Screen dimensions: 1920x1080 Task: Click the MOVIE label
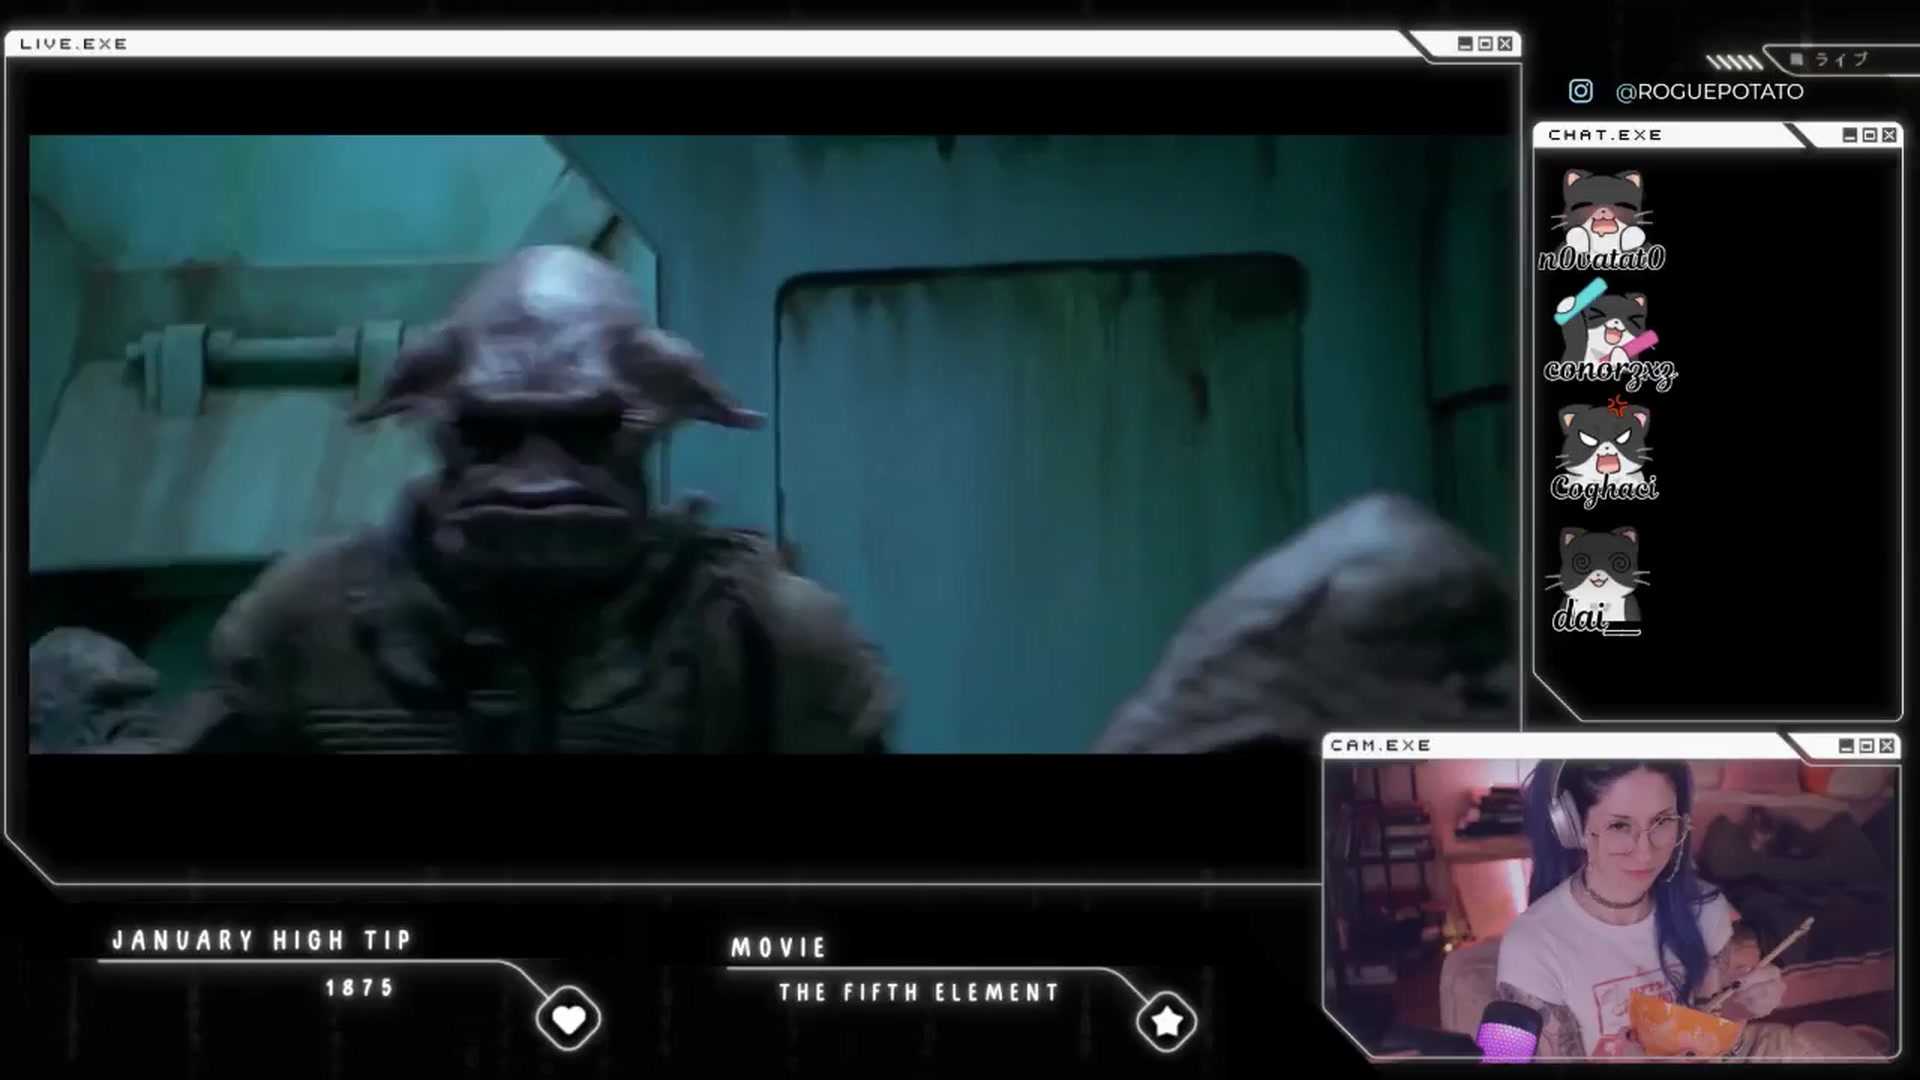click(x=779, y=947)
